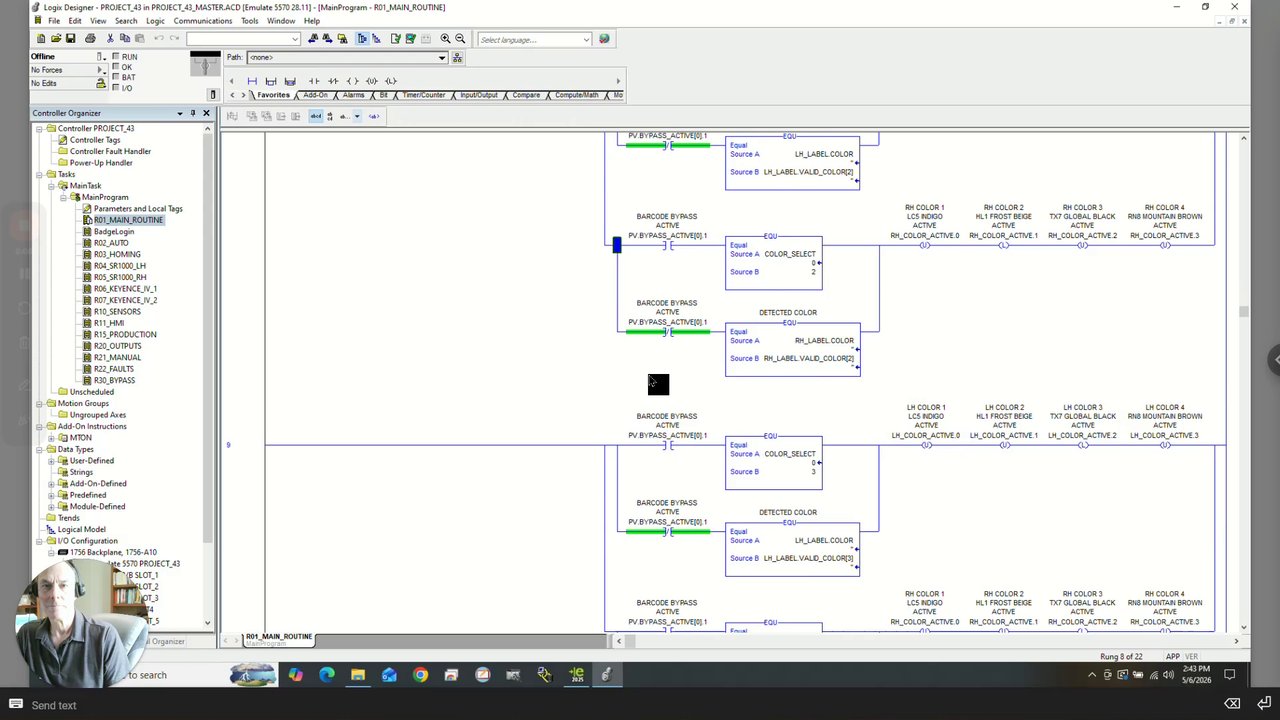Click the Save project icon
This screenshot has width=1280, height=720.
coord(71,39)
